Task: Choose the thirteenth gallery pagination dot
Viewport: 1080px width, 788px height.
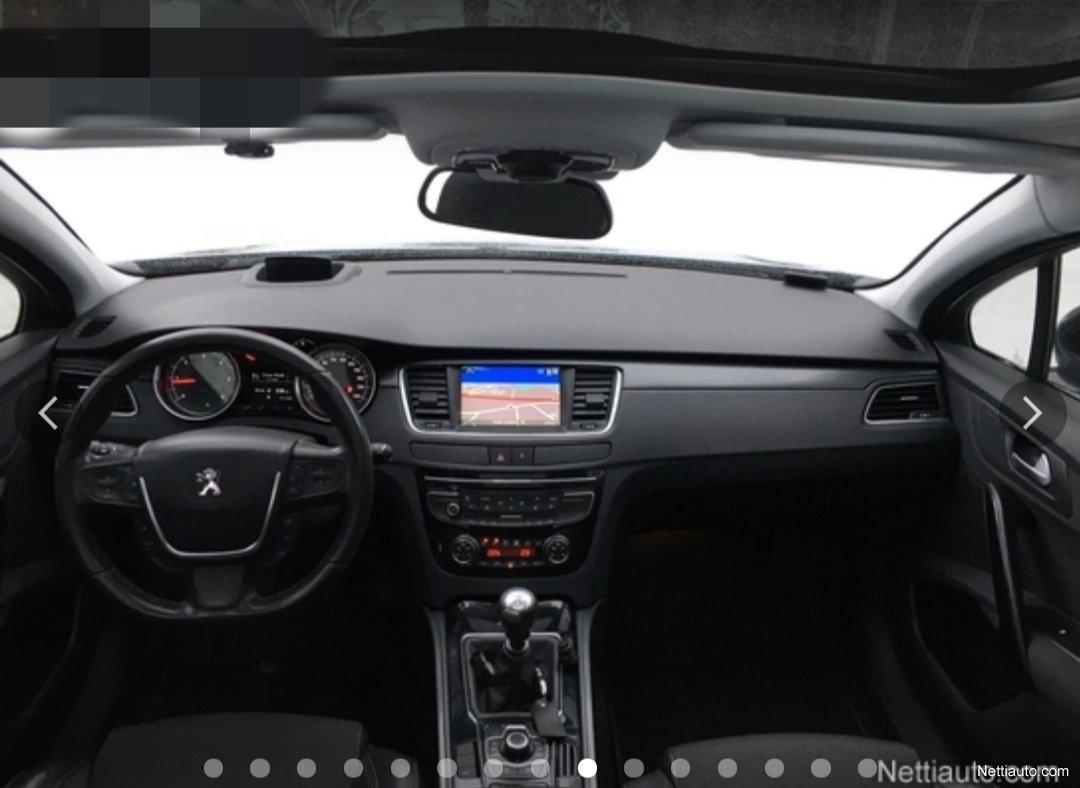Action: click(774, 768)
